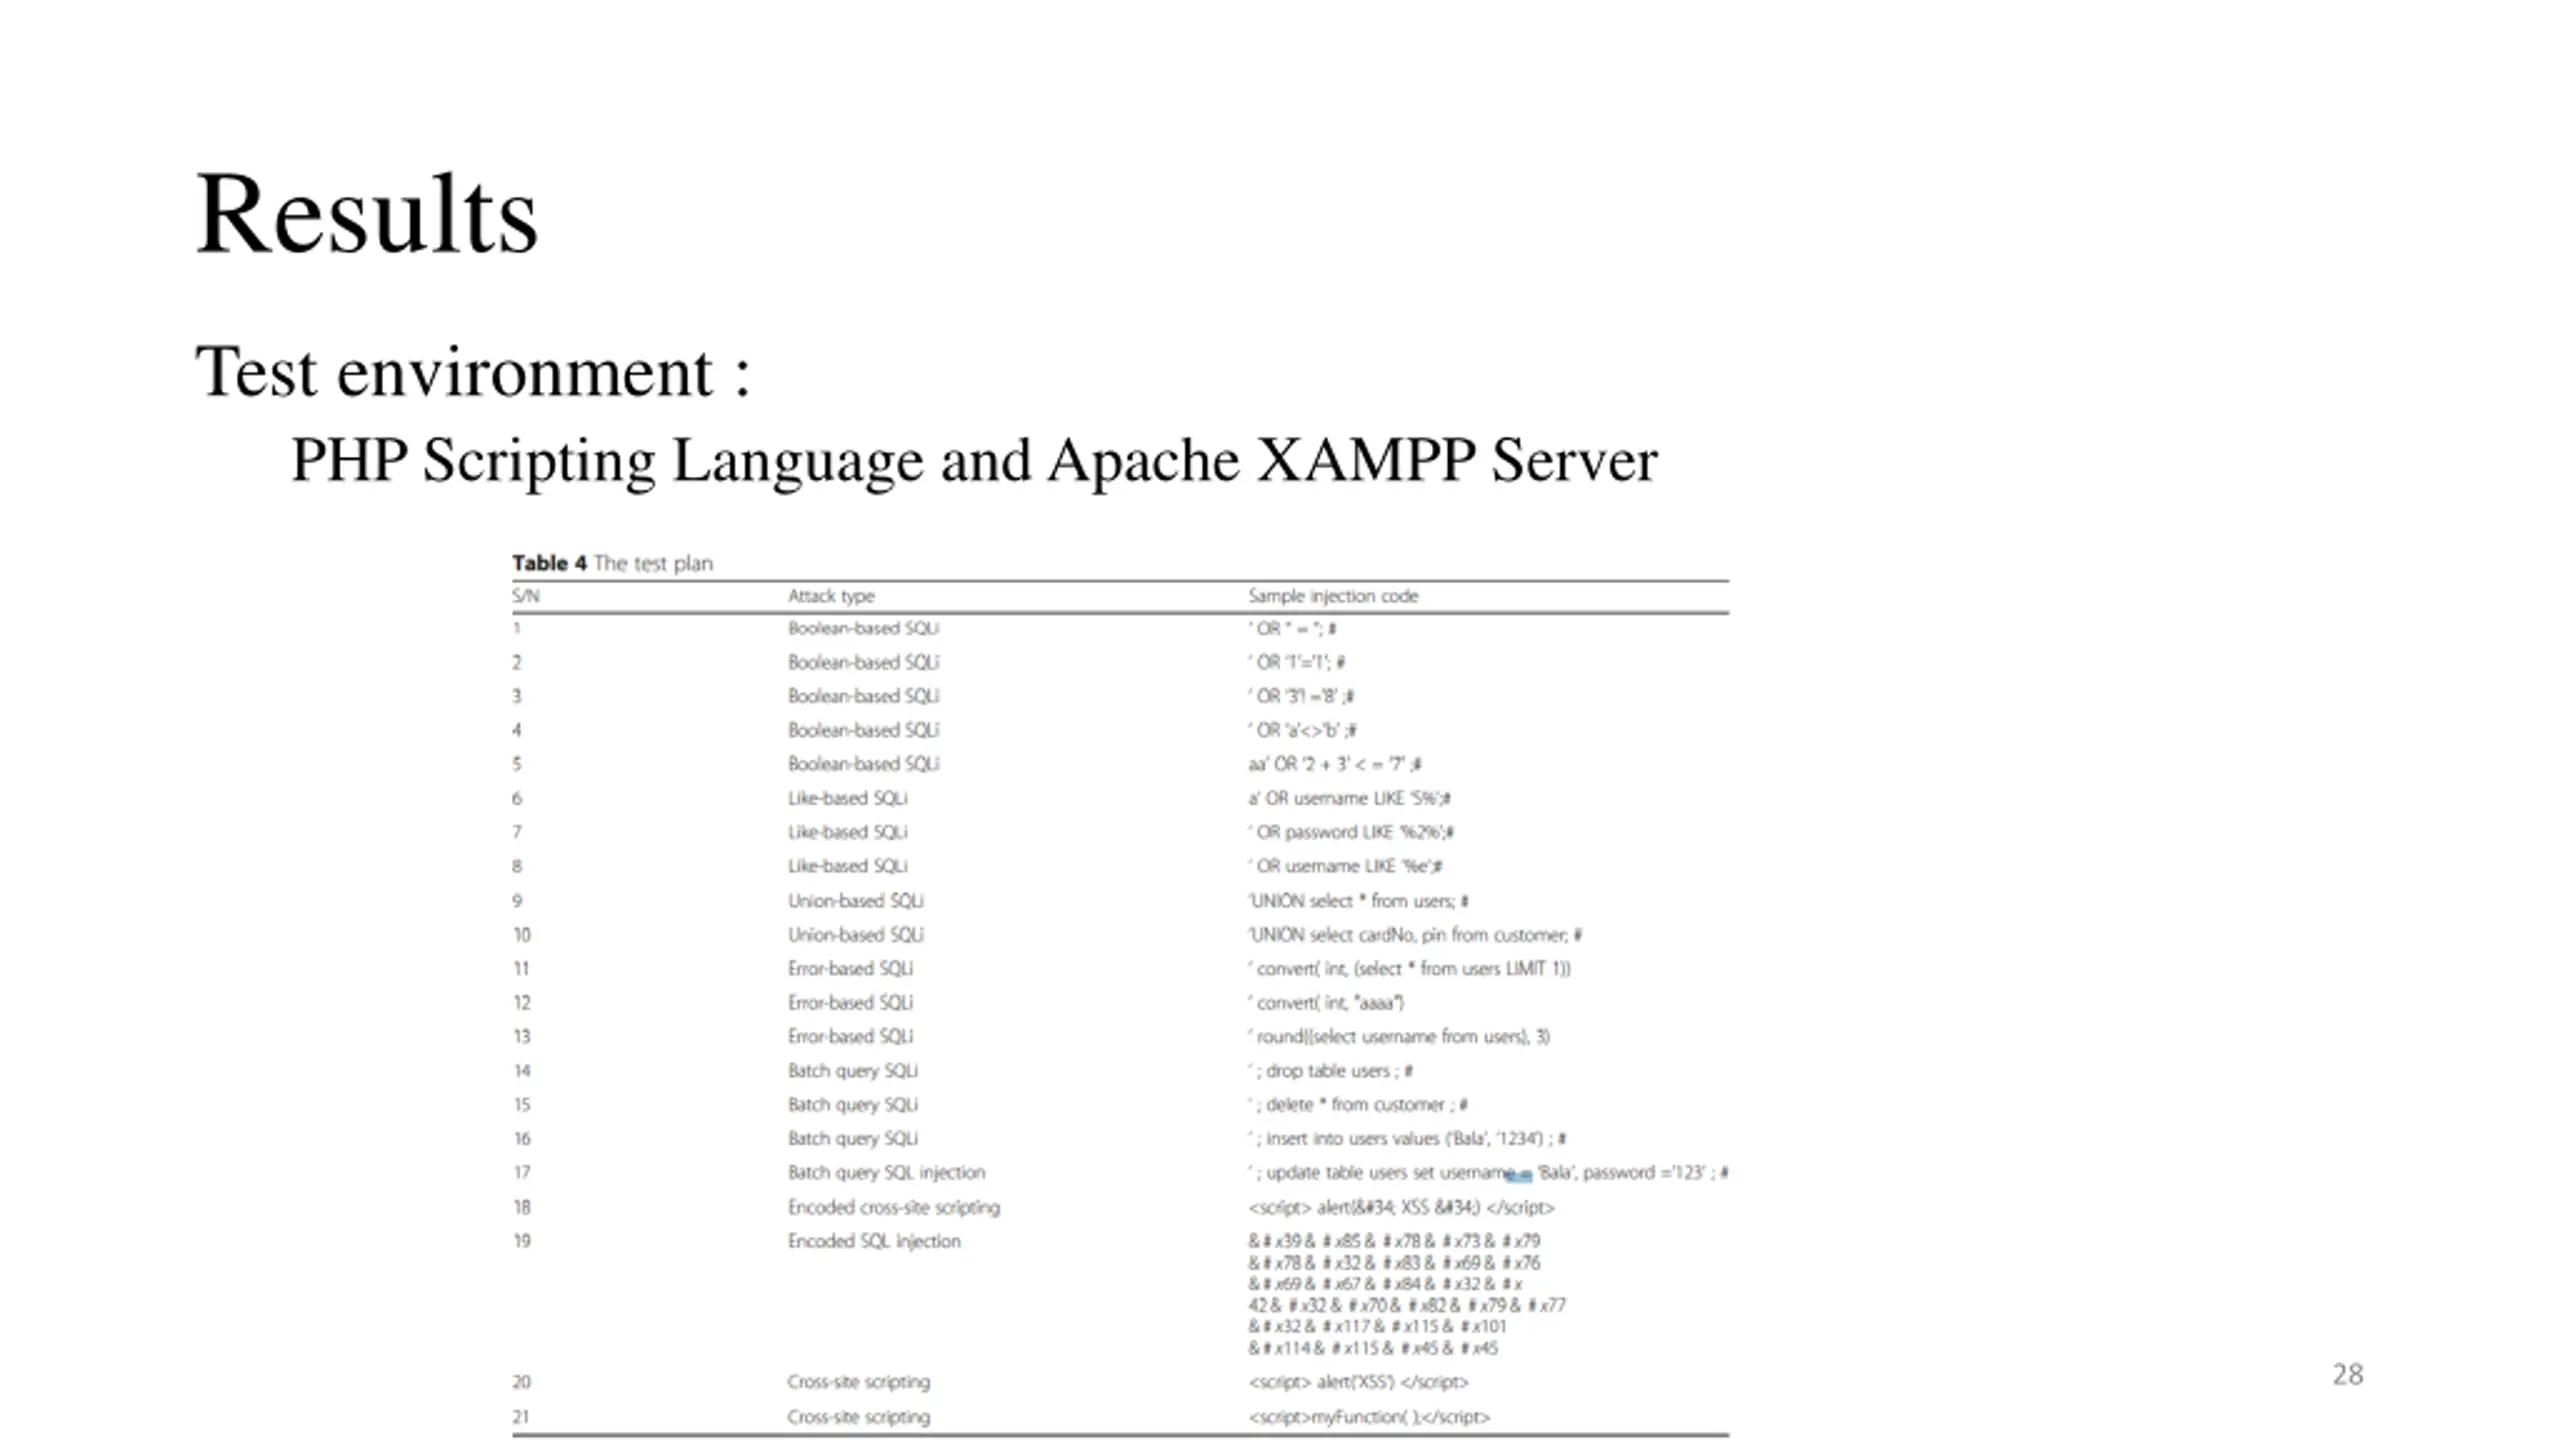Click "Encoded cross-site scripting" attack type
Screen dimensions: 2560x1440
893,1207
